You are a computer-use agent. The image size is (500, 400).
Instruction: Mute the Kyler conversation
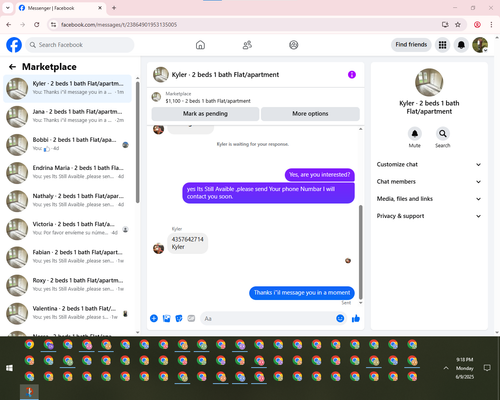[x=415, y=134]
